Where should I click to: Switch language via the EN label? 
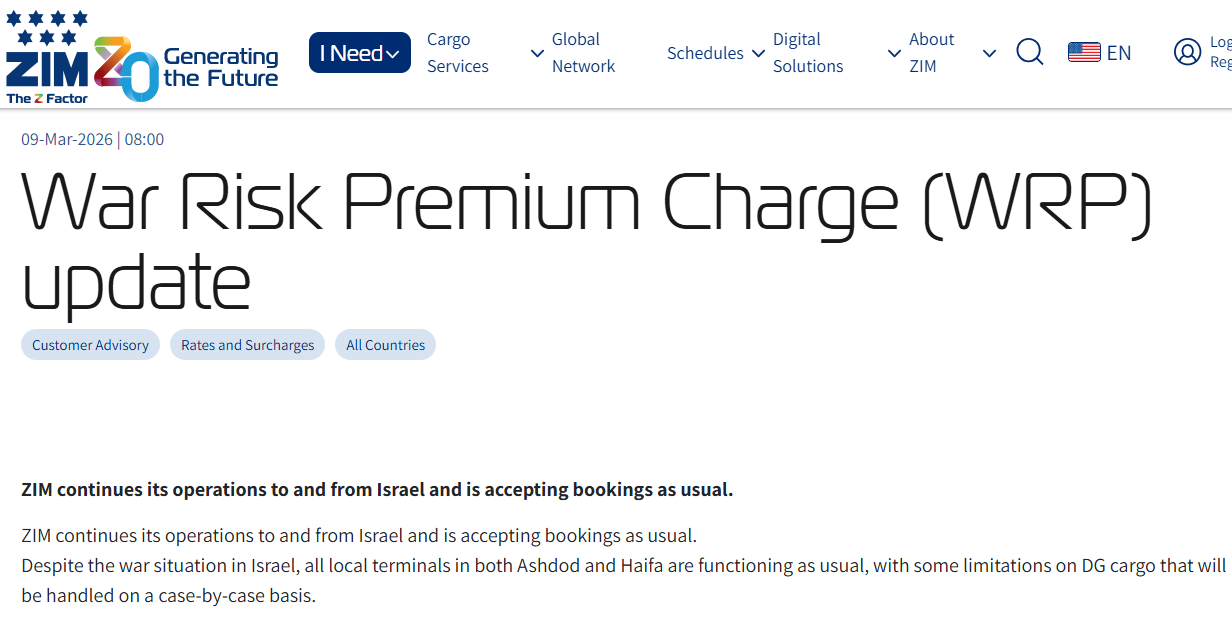point(1119,53)
